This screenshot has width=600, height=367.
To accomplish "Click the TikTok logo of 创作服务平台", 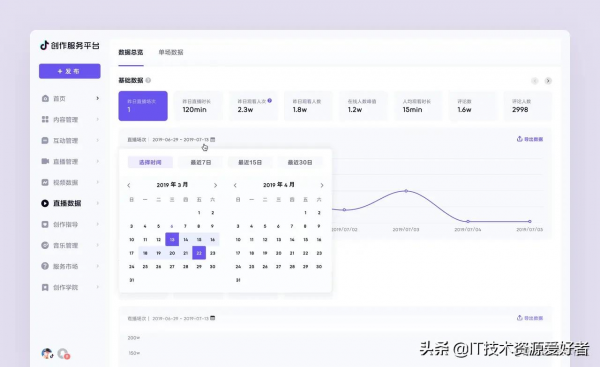I will pyautogui.click(x=44, y=45).
